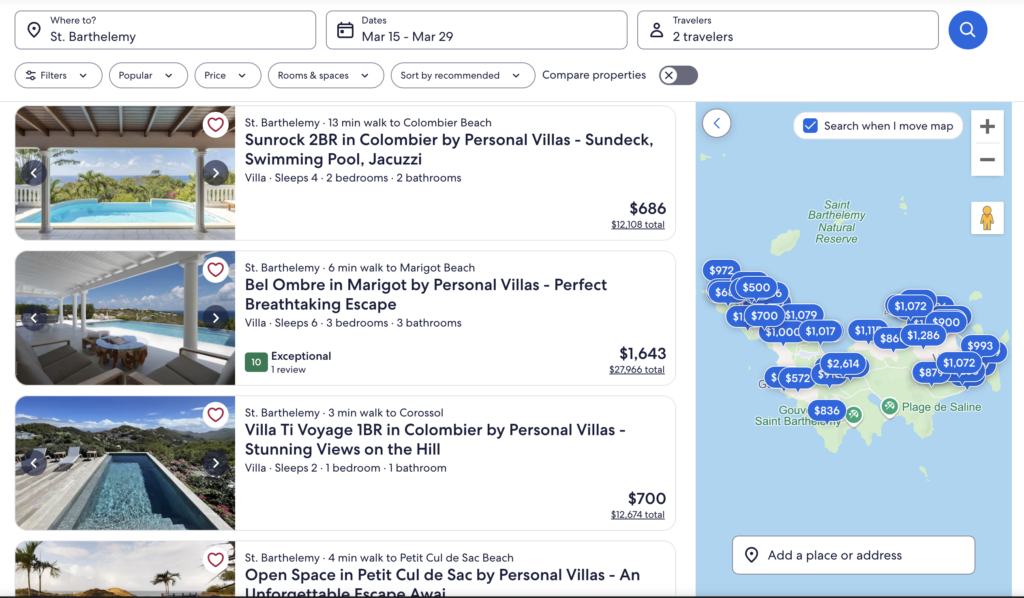Screen dimensions: 1024x598
Task: Open Bel Ombre in Marigot listing title
Action: 426,294
